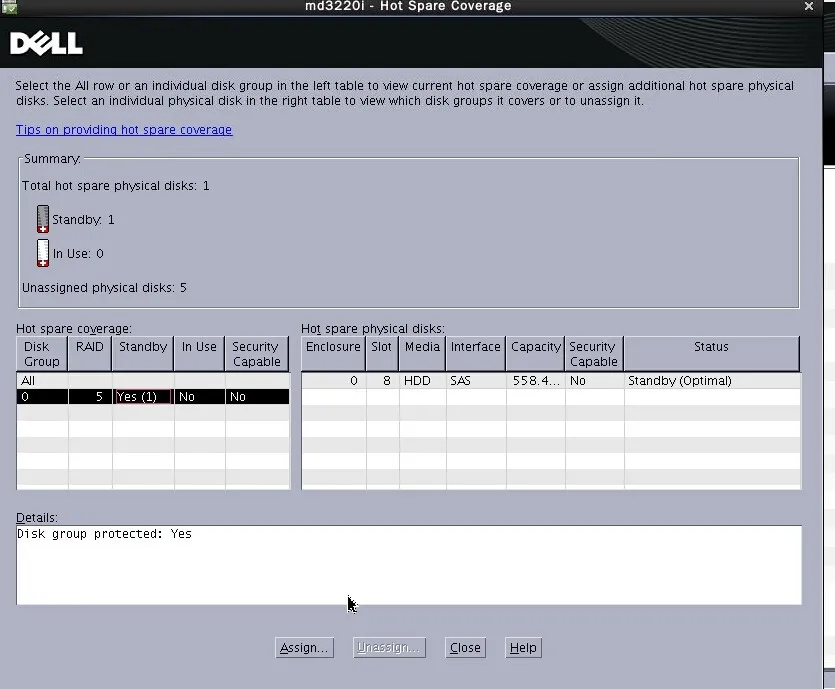835x689 pixels.
Task: Open Tips on providing hot spare coverage link
Action: pos(124,129)
